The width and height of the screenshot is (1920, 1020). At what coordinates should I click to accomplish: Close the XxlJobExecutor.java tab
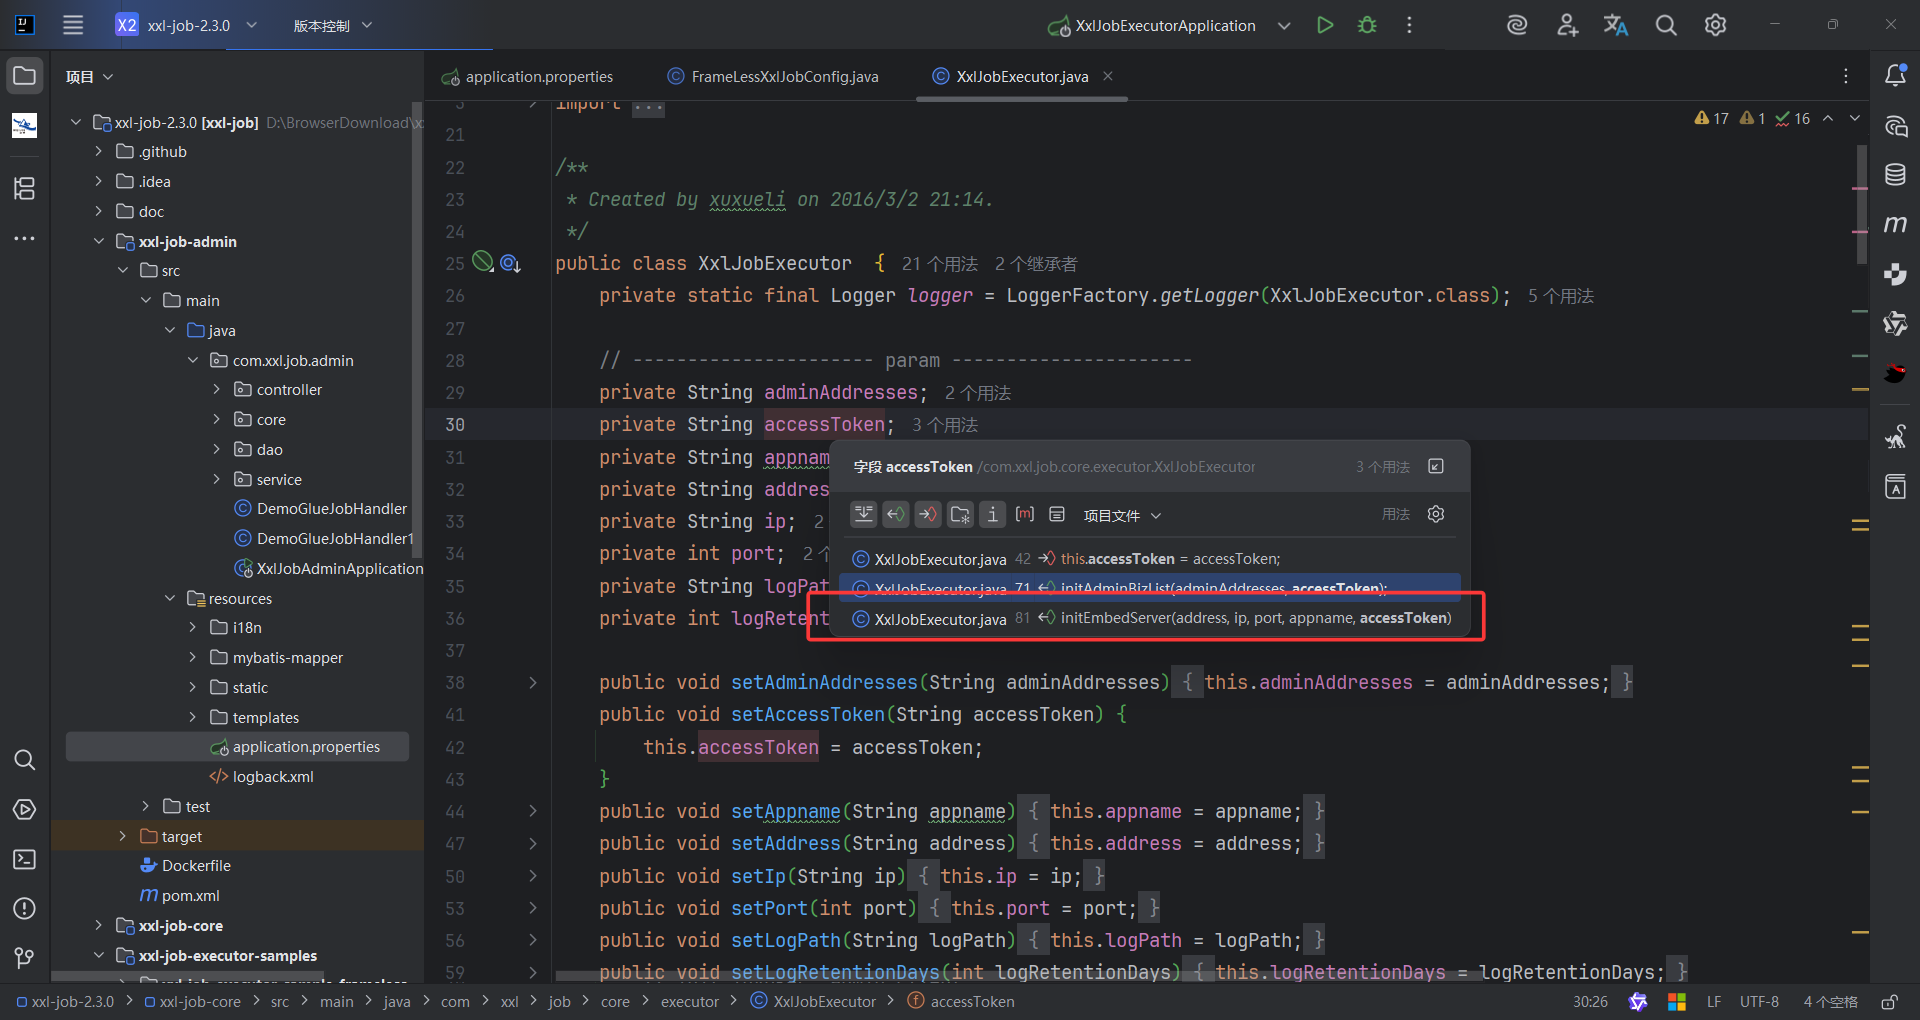[x=1108, y=76]
